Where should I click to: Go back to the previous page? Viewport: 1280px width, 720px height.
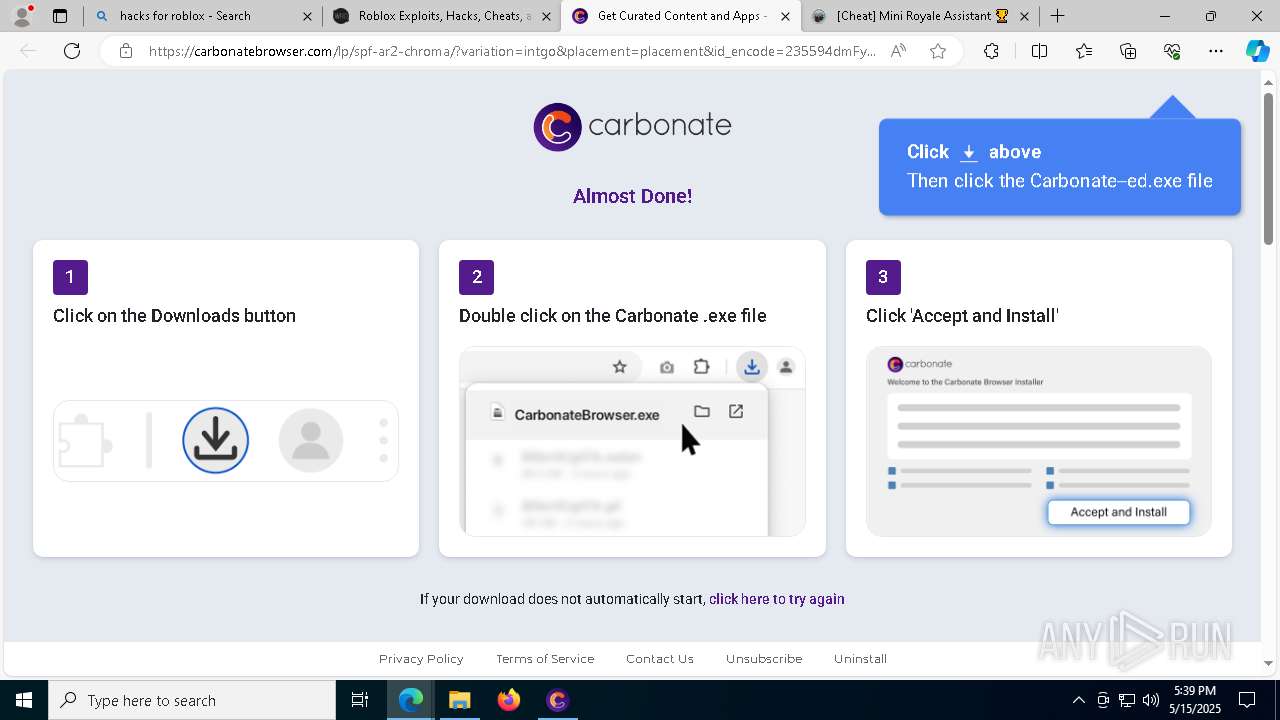tap(28, 51)
